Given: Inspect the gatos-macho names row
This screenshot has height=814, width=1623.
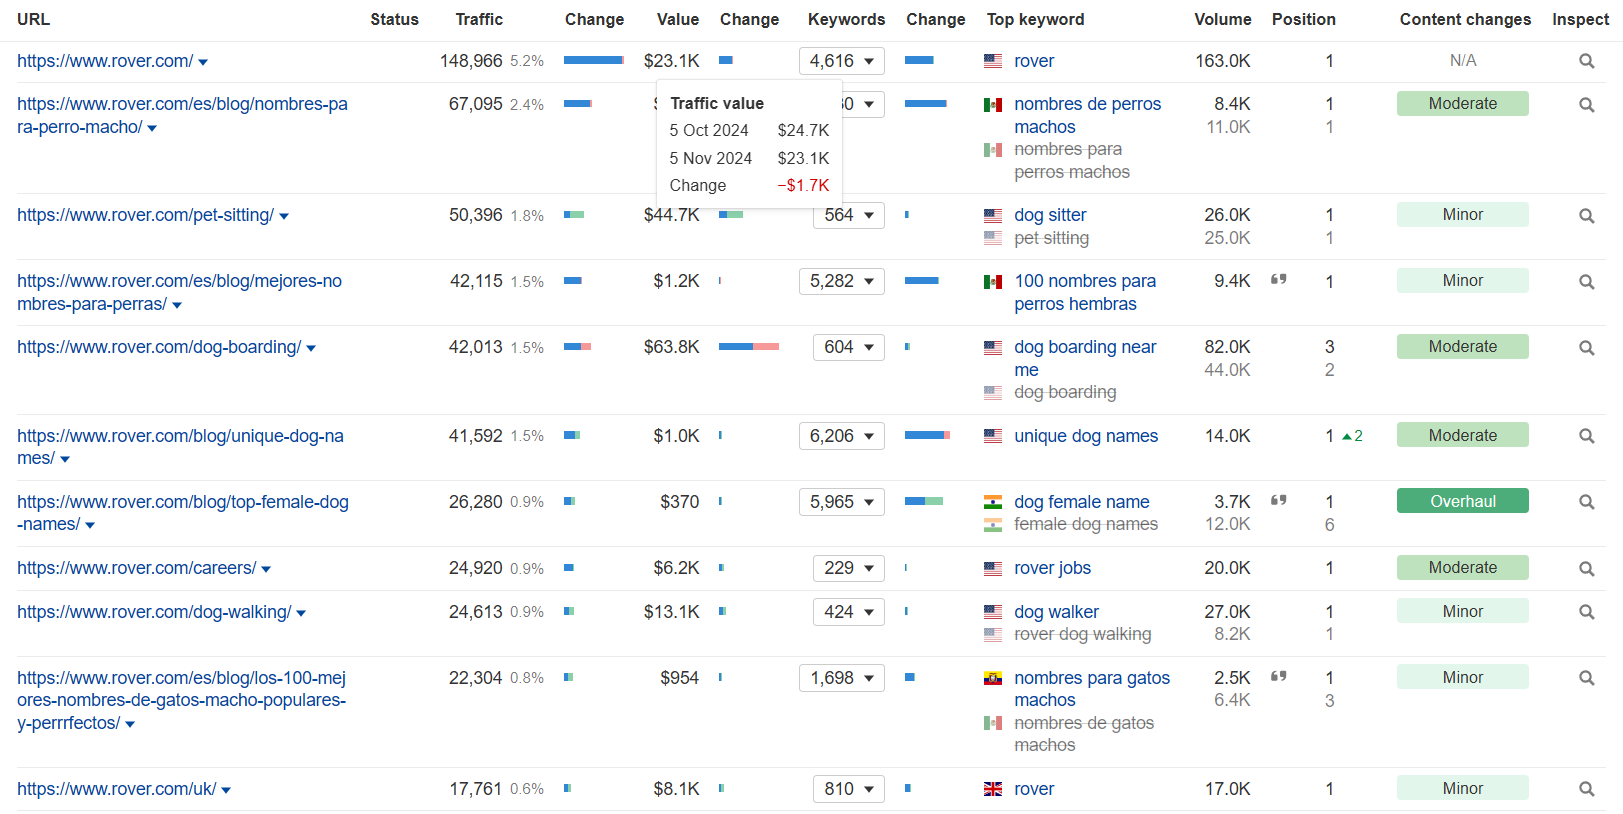Looking at the screenshot, I should point(1586,678).
